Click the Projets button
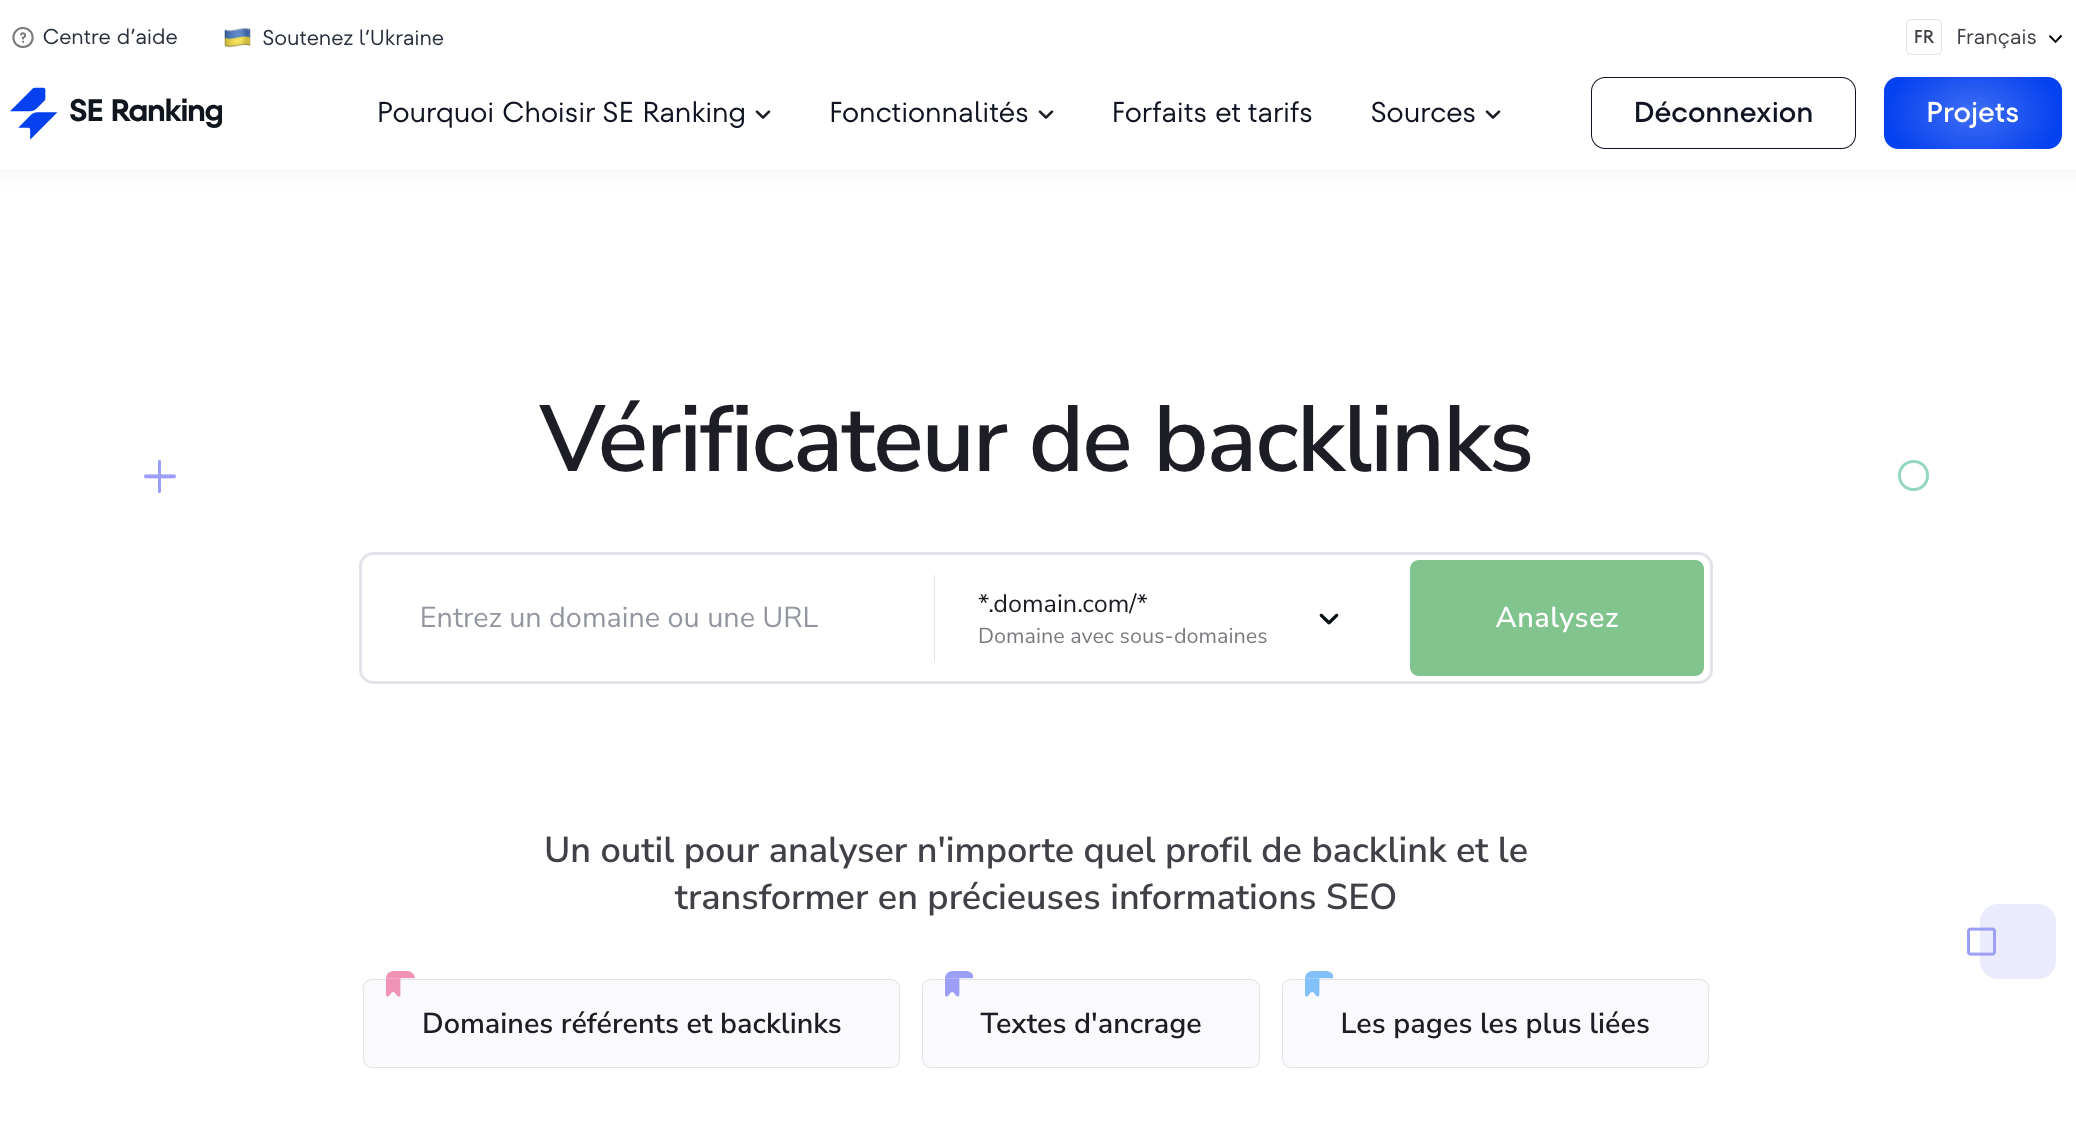 pyautogui.click(x=1971, y=112)
